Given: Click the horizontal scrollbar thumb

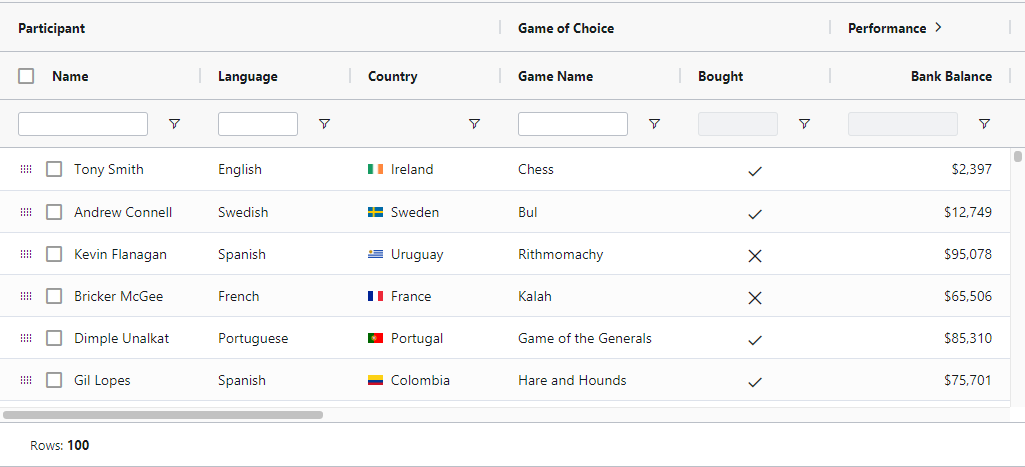Looking at the screenshot, I should click(x=163, y=414).
